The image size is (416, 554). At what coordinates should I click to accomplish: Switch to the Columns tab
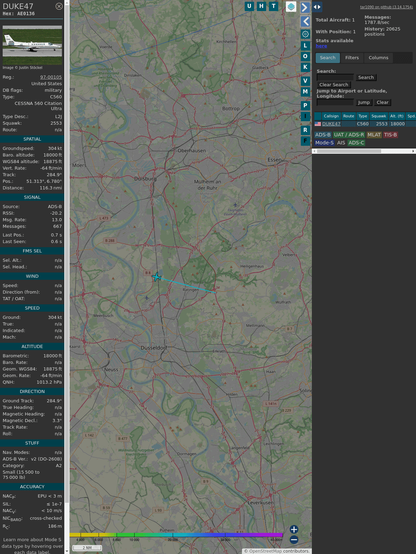pos(378,58)
